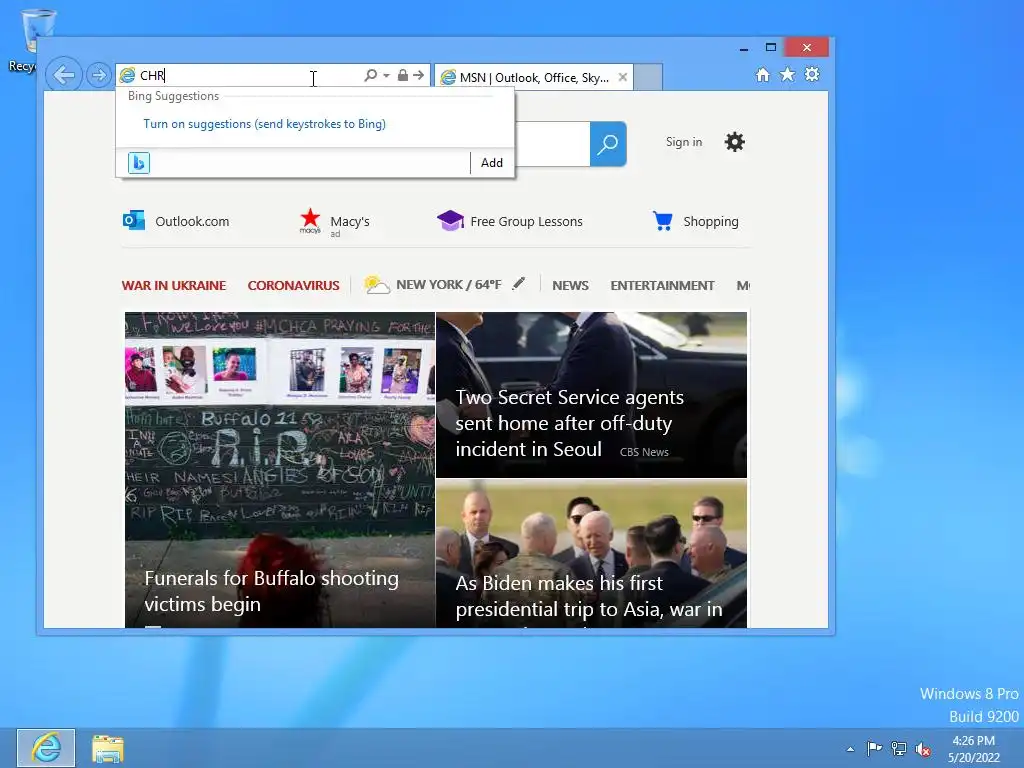Sign in to MSN
The width and height of the screenshot is (1024, 768).
click(684, 142)
